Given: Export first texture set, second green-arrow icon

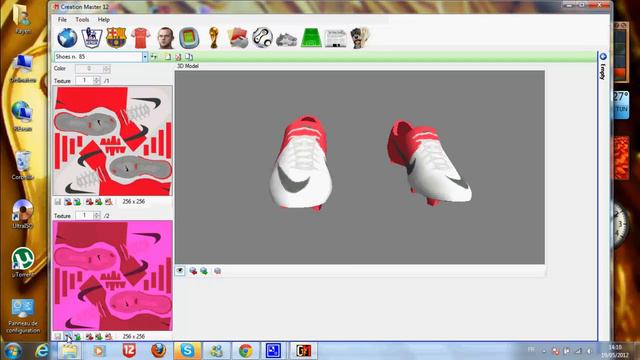Looking at the screenshot, I should click(x=99, y=202).
